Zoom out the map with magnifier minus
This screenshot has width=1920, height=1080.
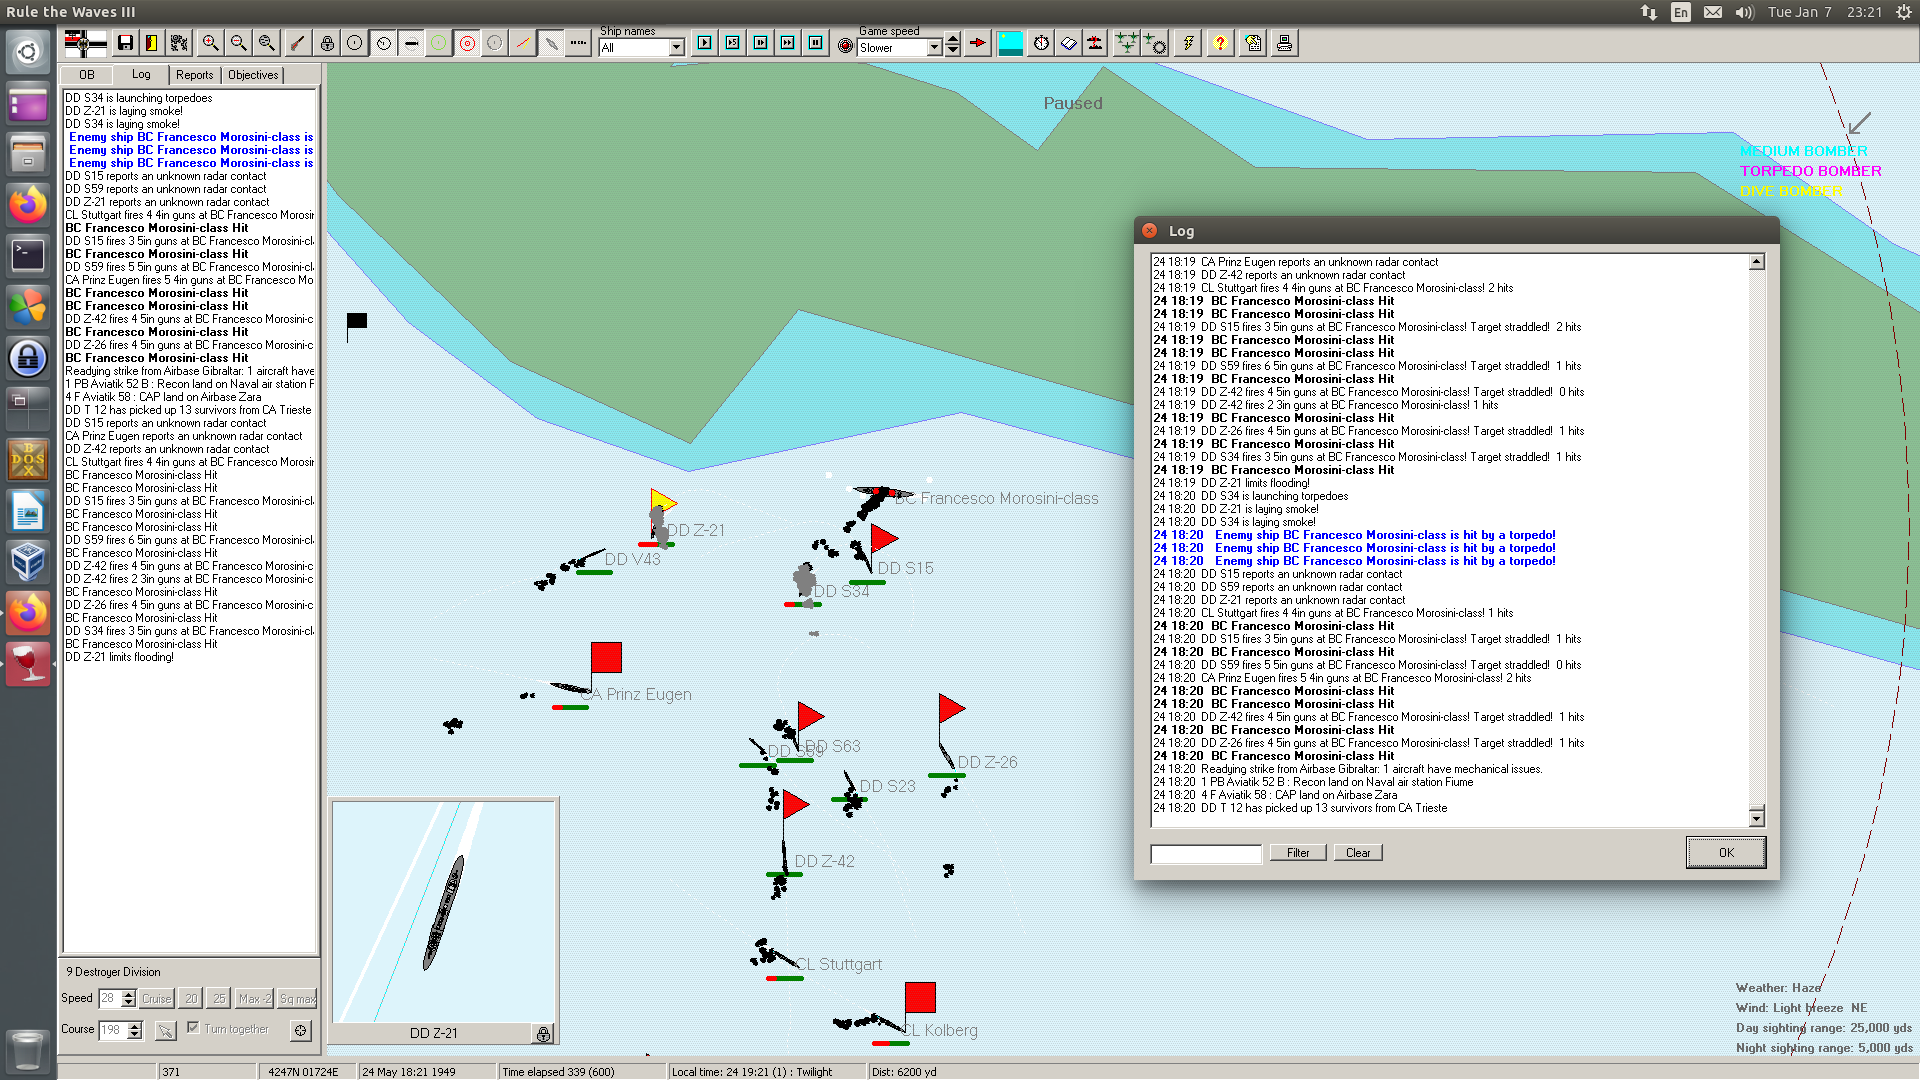pyautogui.click(x=238, y=43)
